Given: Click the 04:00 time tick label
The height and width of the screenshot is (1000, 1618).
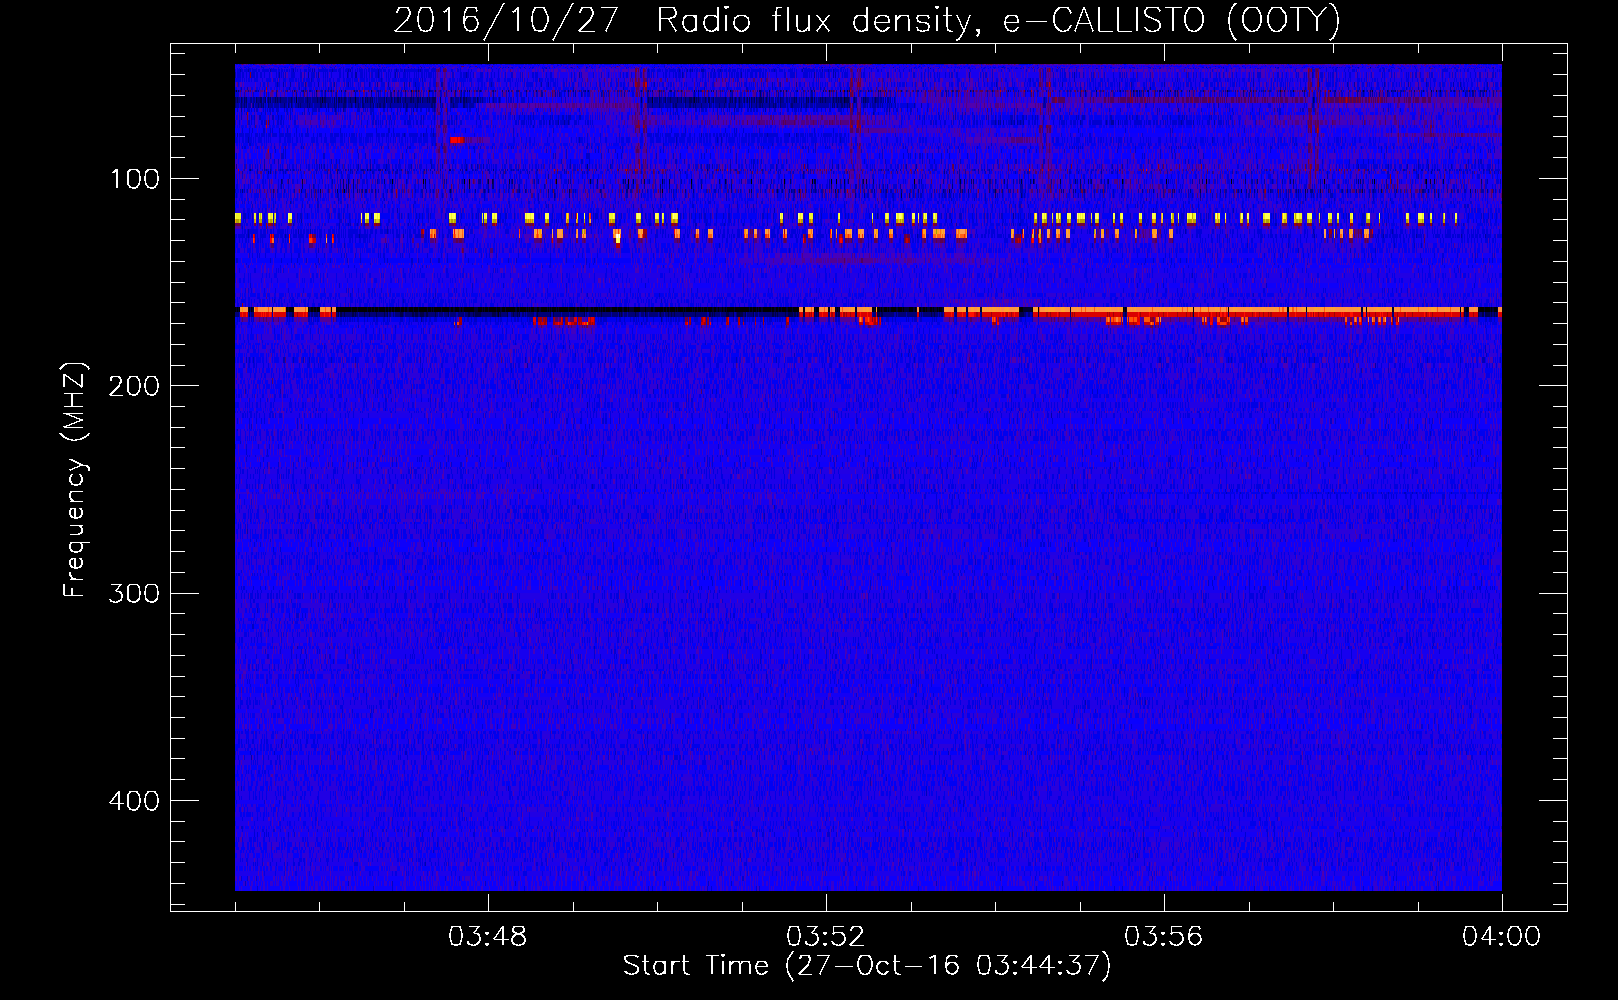Looking at the screenshot, I should click(1501, 937).
